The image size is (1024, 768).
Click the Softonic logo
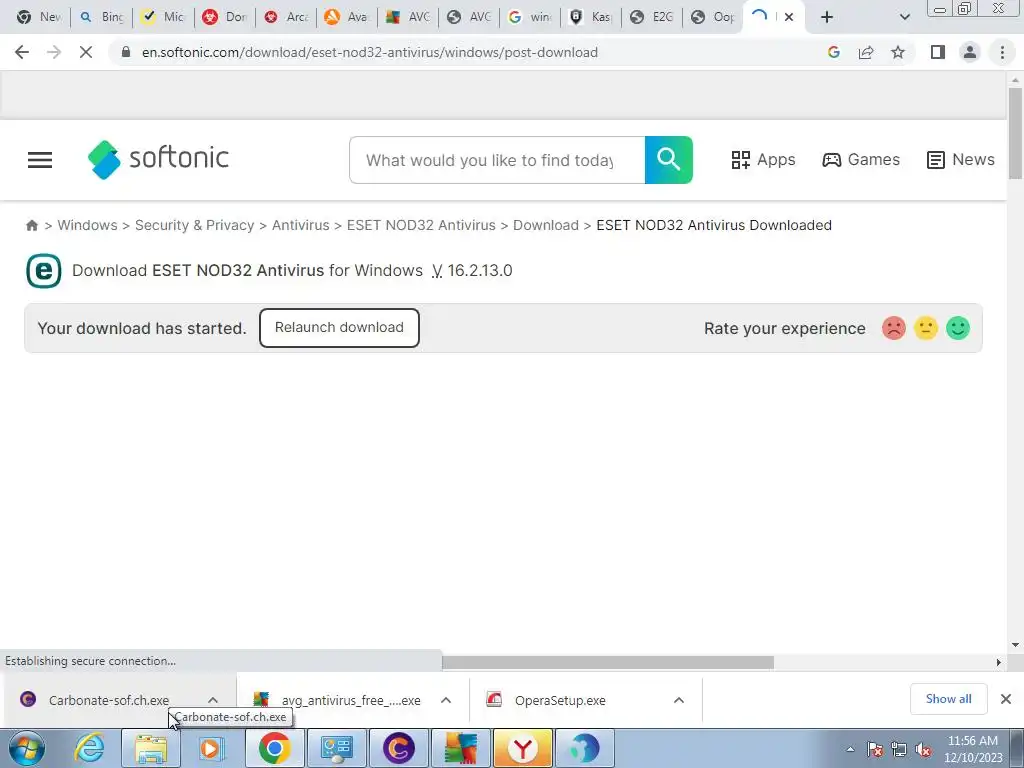(x=158, y=159)
